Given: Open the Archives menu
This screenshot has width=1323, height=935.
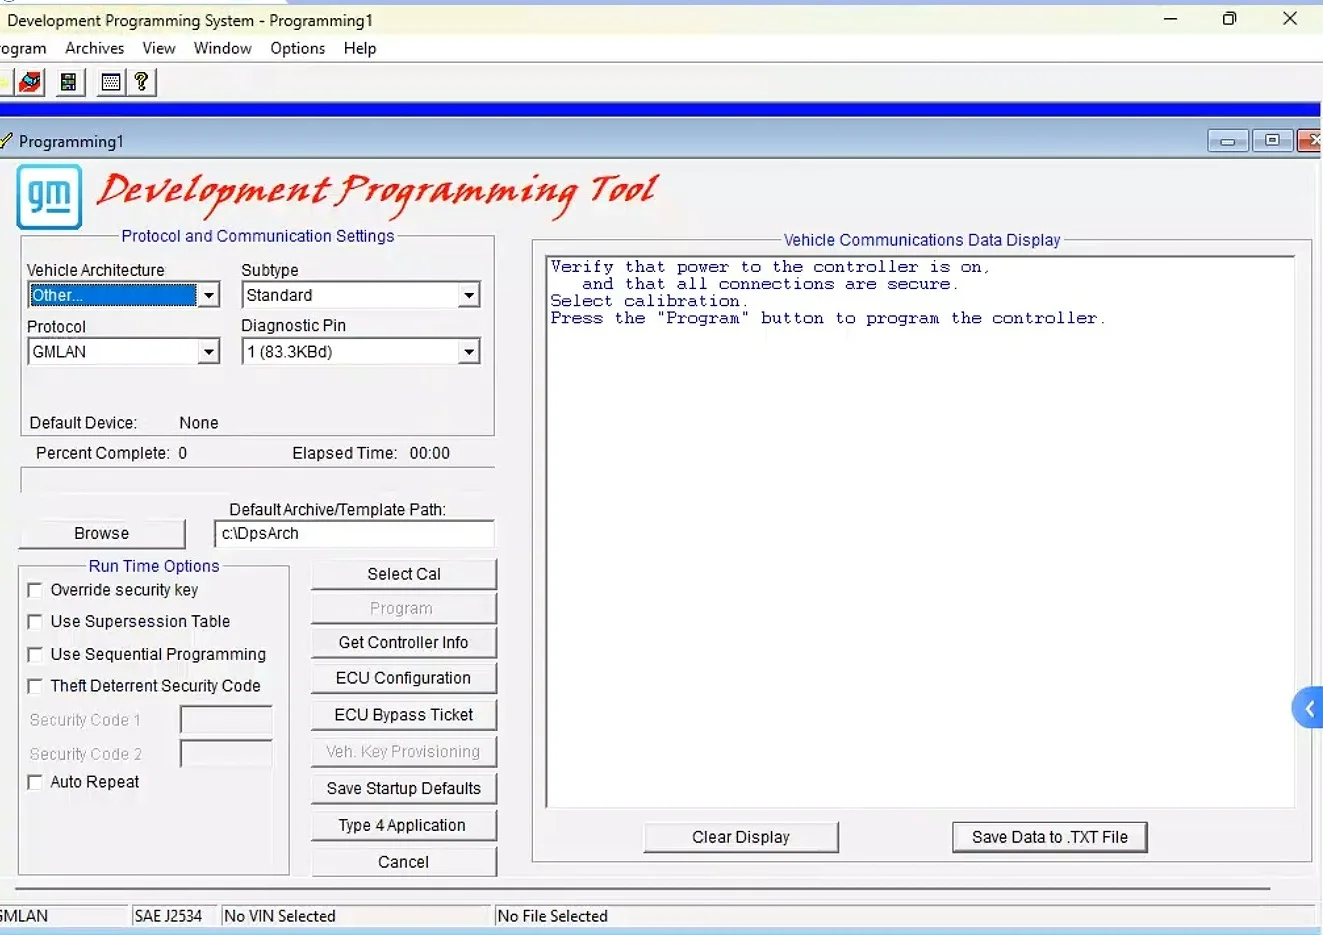Looking at the screenshot, I should point(95,48).
